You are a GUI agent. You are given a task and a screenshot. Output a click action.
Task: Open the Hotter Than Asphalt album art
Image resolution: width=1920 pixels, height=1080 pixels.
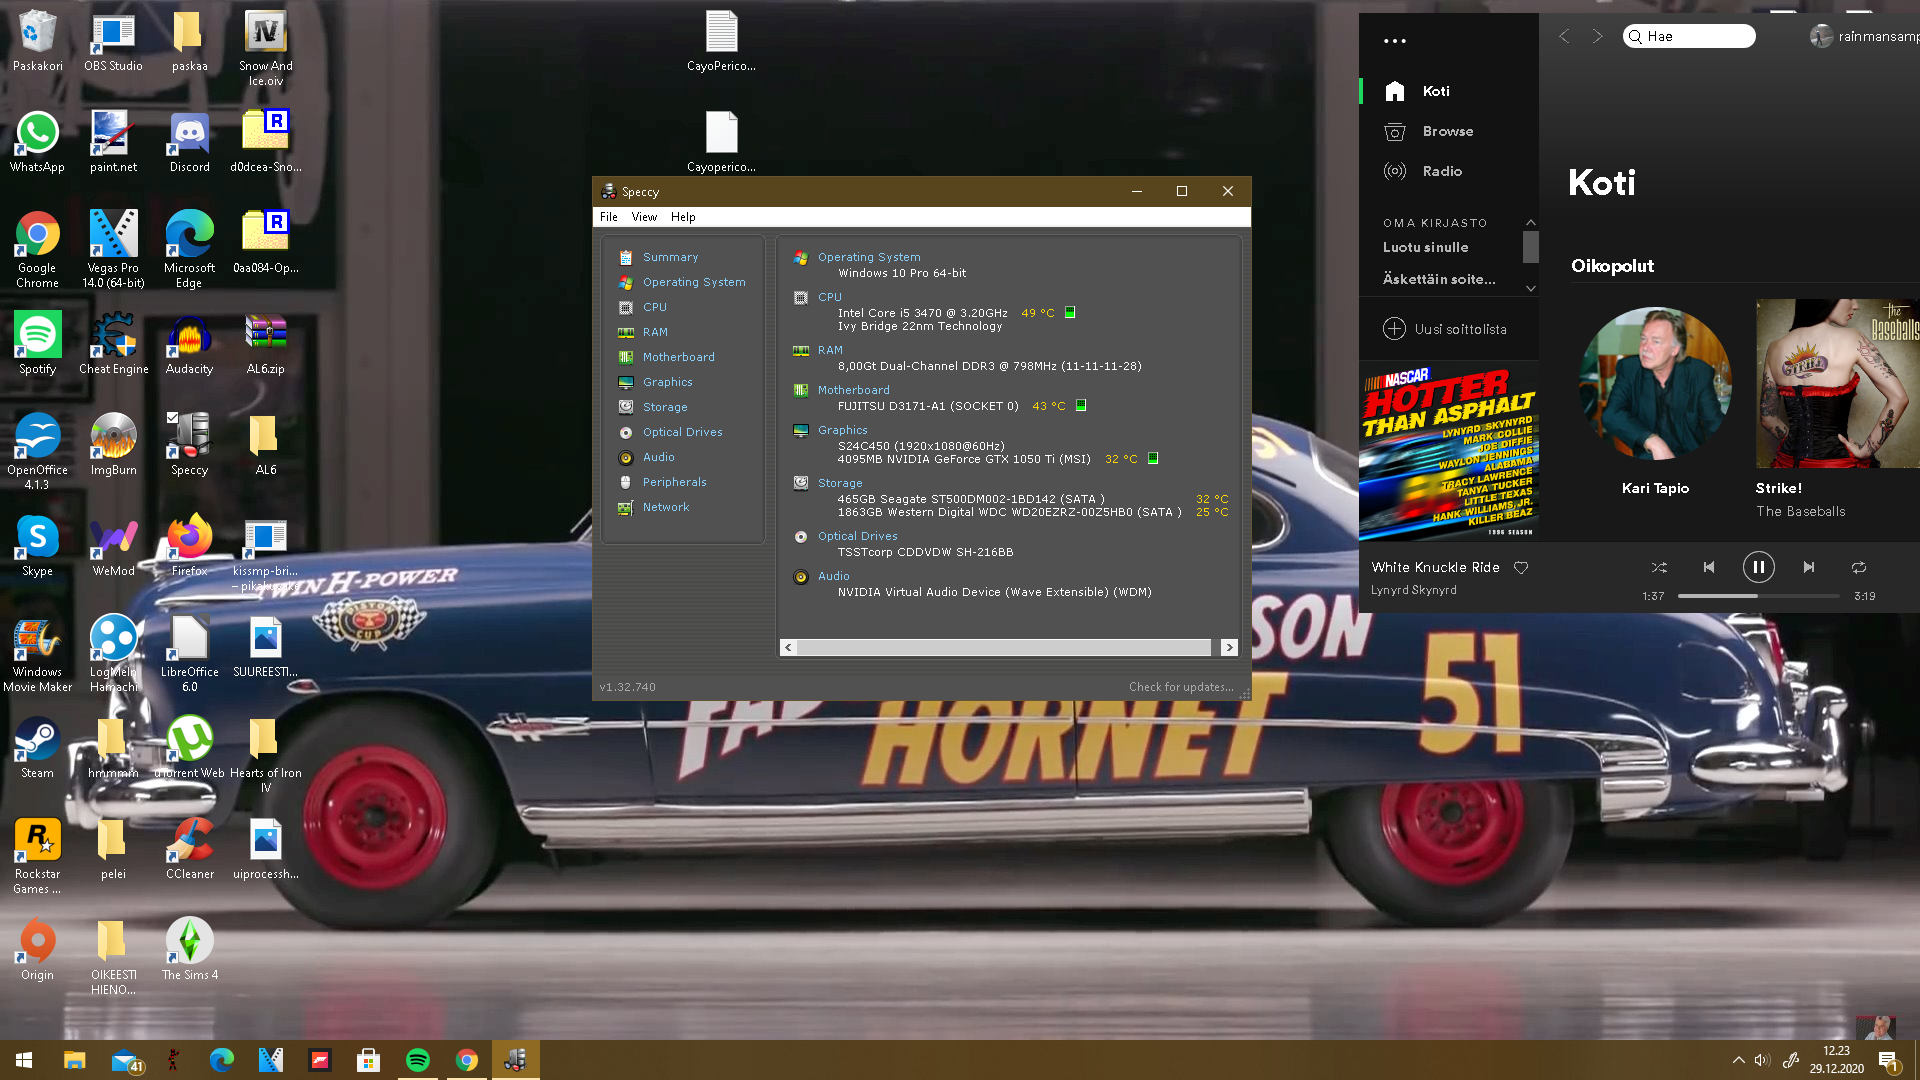[x=1449, y=451]
